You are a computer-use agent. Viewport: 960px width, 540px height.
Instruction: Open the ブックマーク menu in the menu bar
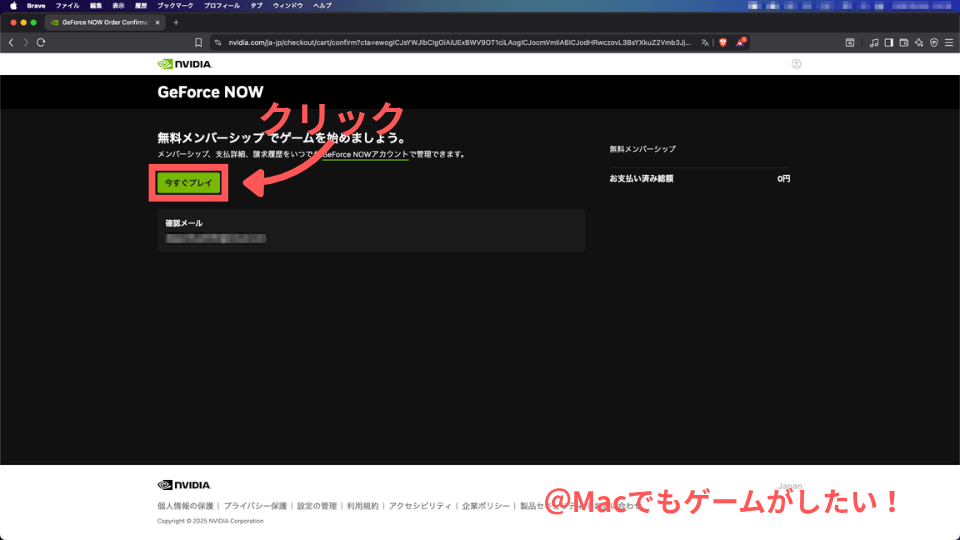(175, 6)
